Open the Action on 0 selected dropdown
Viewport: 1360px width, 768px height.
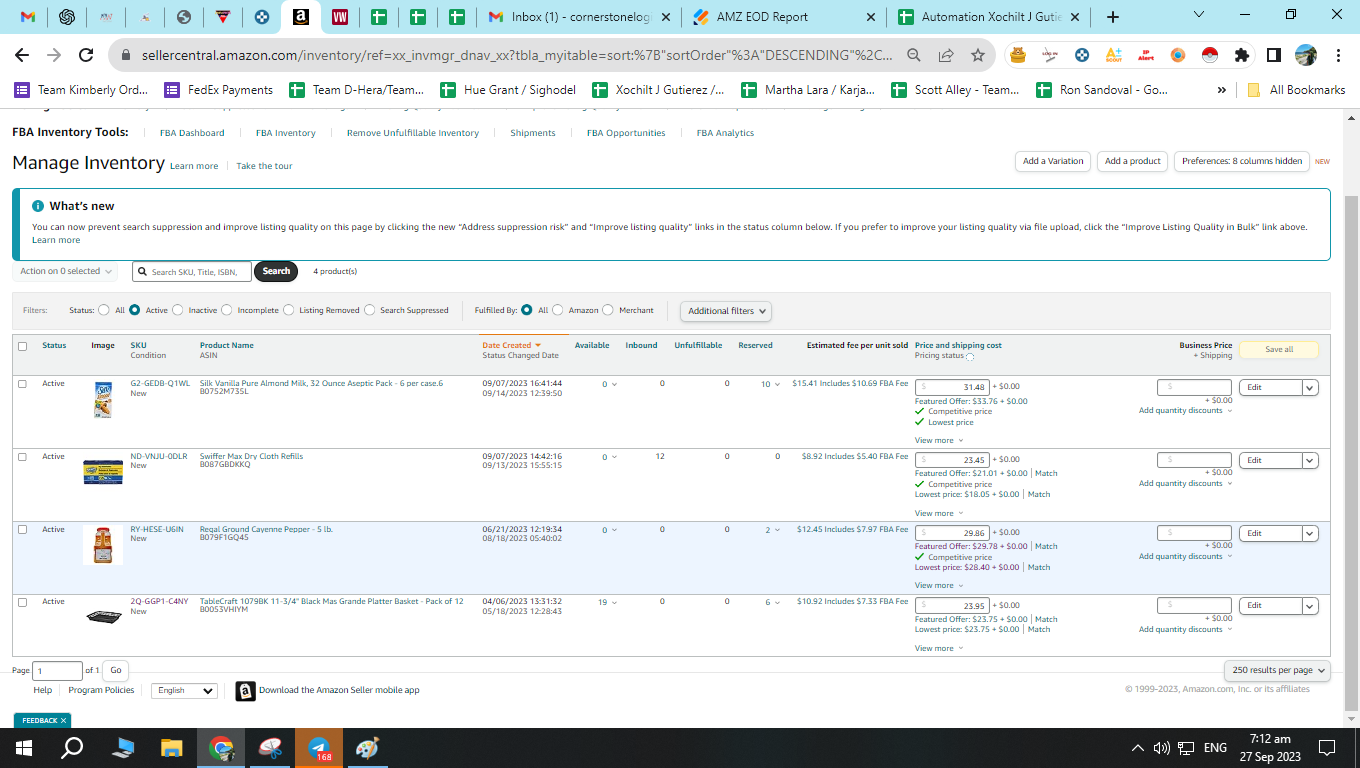pos(65,271)
